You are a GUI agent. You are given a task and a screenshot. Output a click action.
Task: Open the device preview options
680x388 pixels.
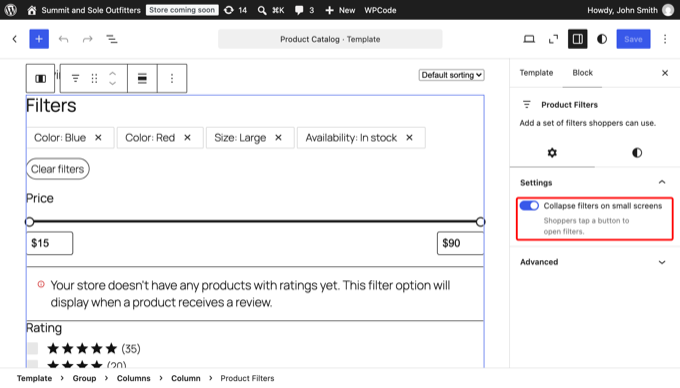click(529, 39)
